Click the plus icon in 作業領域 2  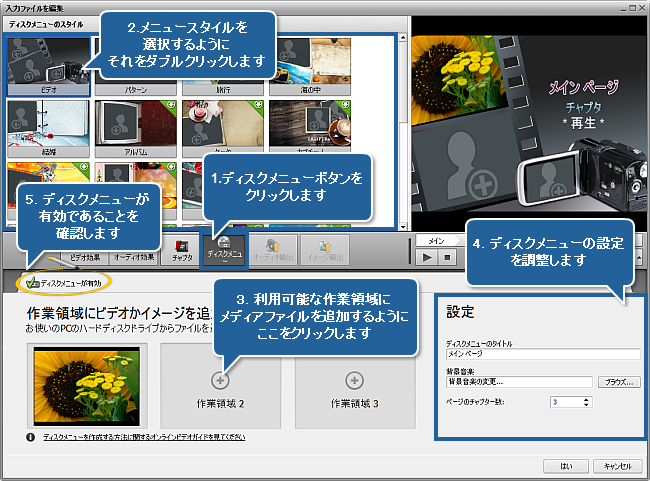tap(220, 380)
